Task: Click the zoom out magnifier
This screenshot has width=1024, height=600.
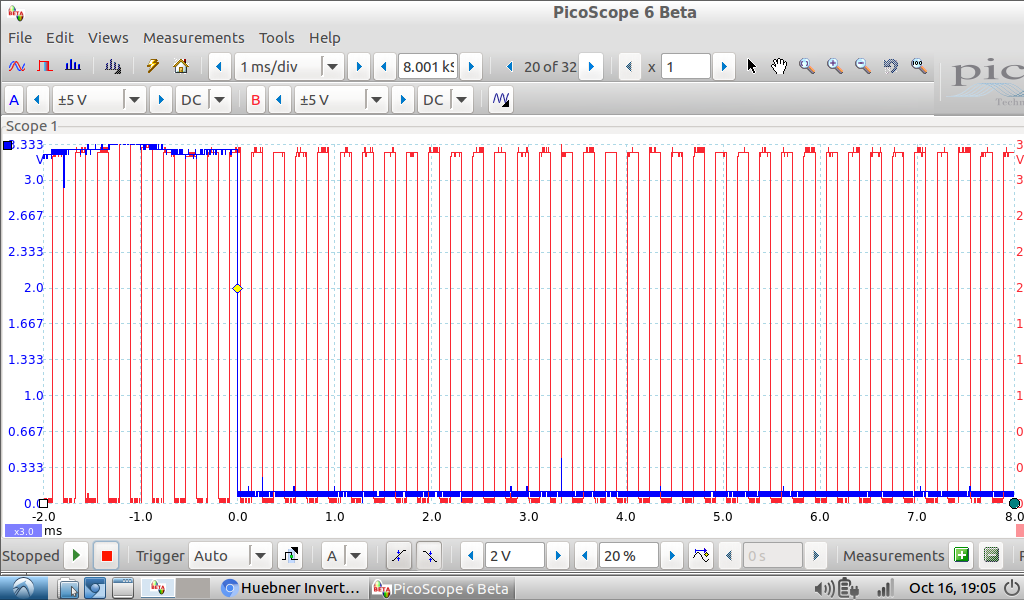Action: (862, 67)
